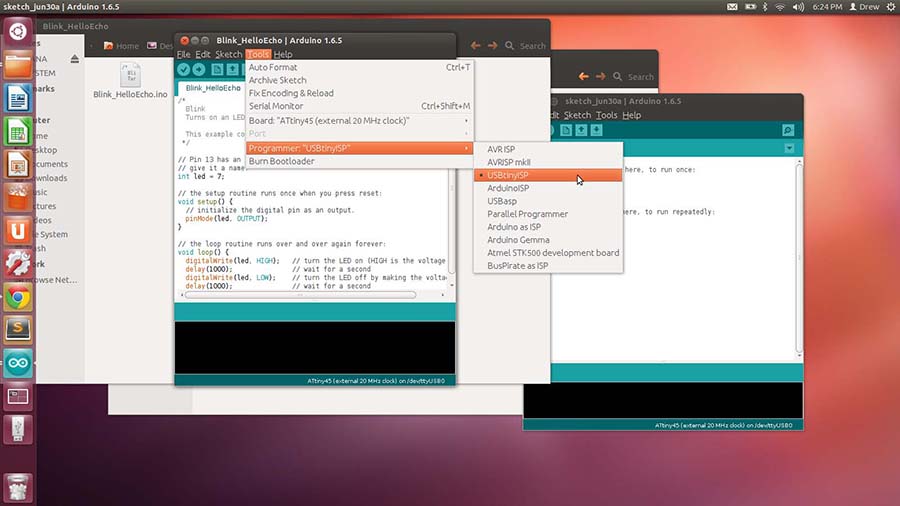This screenshot has height=506, width=900.
Task: Launch LibreOffice Impress from launcher
Action: tap(18, 165)
